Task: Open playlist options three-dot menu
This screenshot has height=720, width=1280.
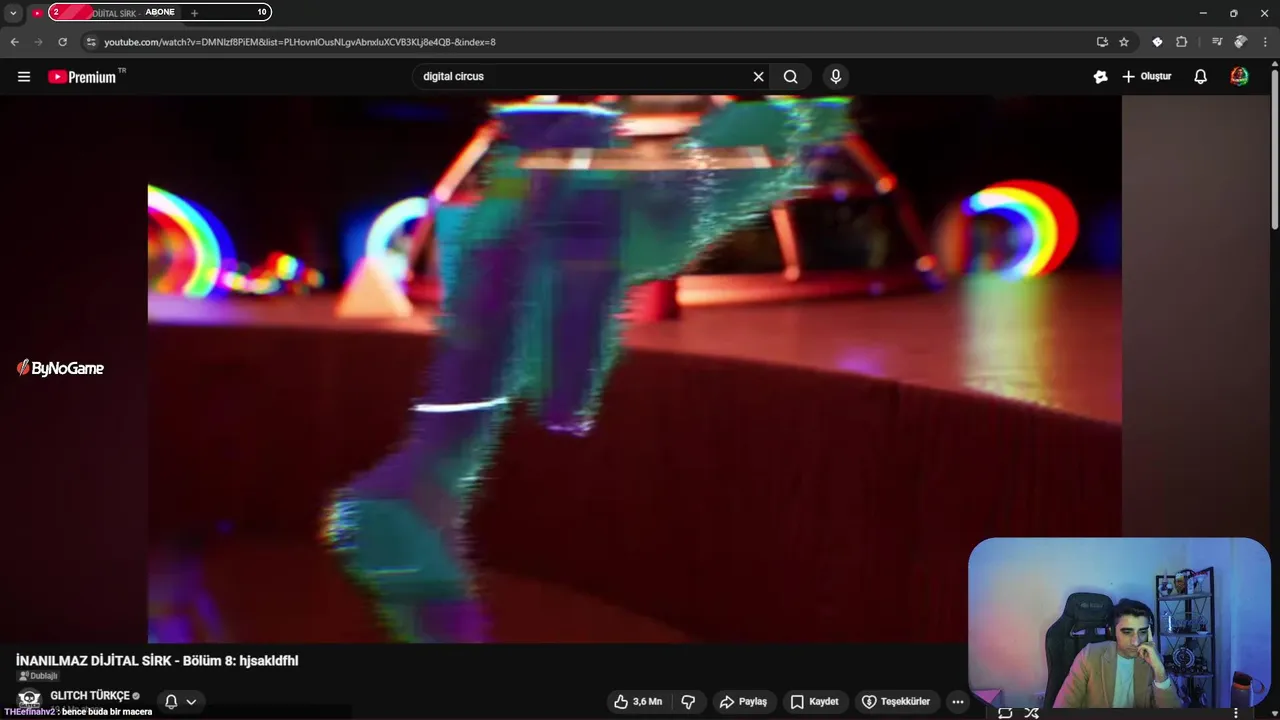Action: click(1236, 713)
